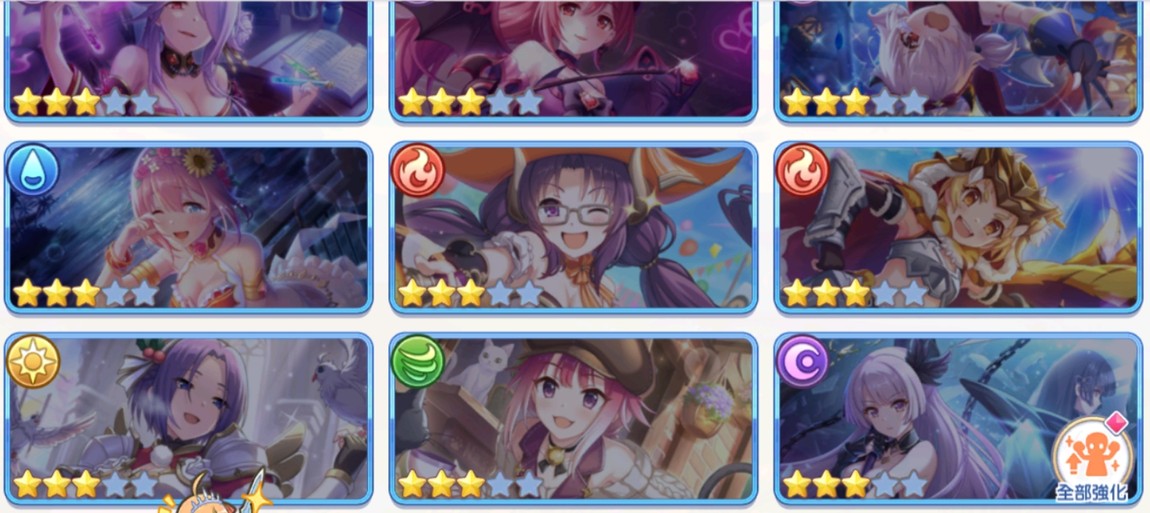Click the fire icon on the witch card

click(x=418, y=170)
